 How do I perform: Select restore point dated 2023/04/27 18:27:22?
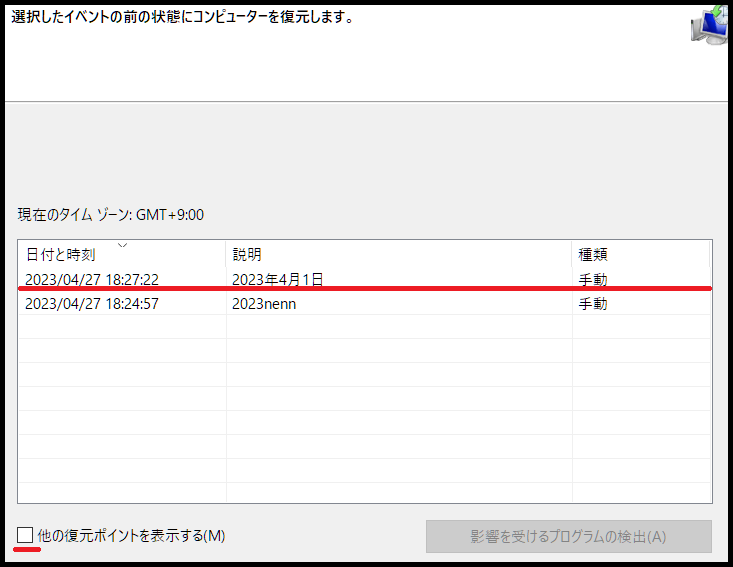pos(365,279)
